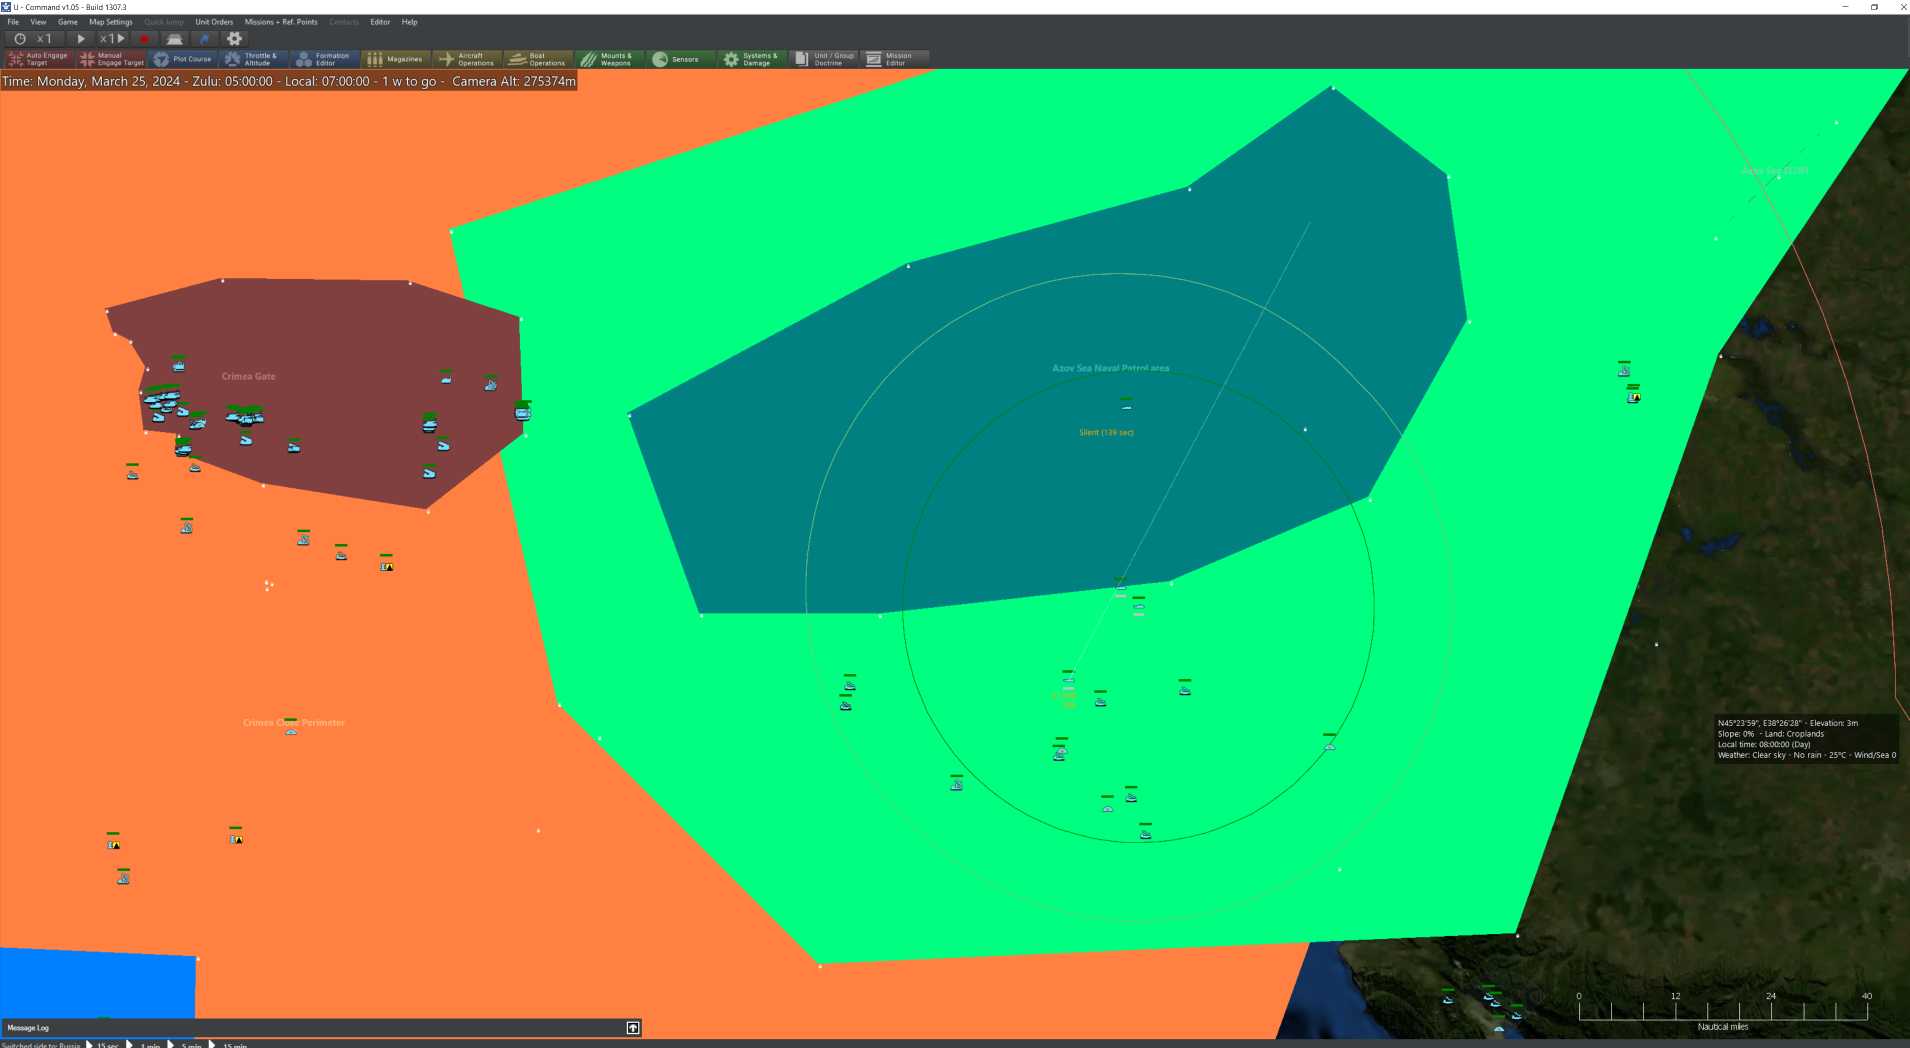
Task: Click the Azov Sea Naval Patrol area label
Action: pos(1110,368)
